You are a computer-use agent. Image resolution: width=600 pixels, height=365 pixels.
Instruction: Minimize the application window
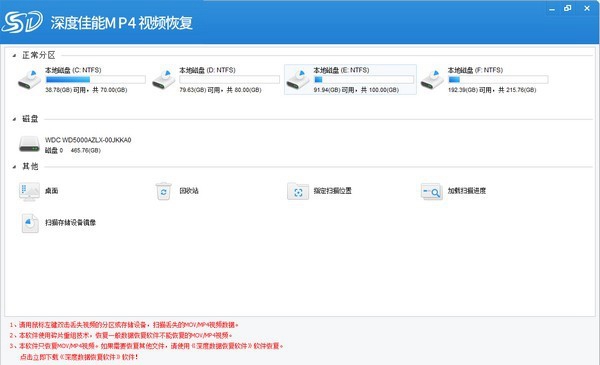pyautogui.click(x=552, y=8)
